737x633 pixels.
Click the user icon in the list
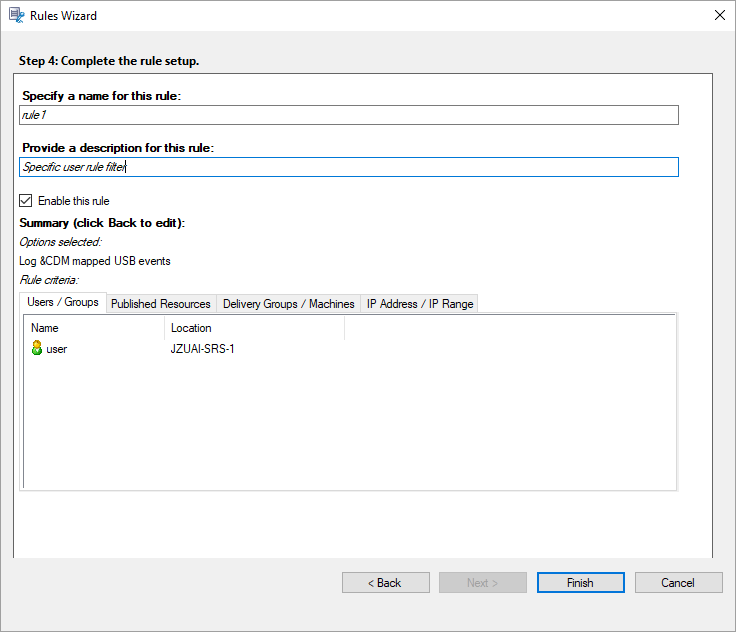tap(37, 349)
